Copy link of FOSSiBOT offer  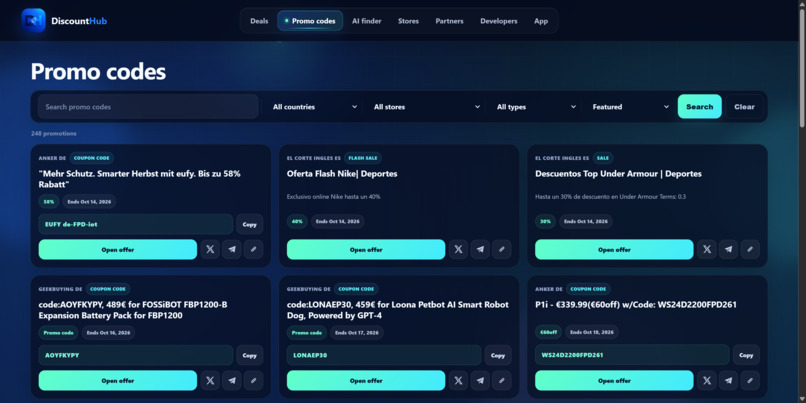253,380
